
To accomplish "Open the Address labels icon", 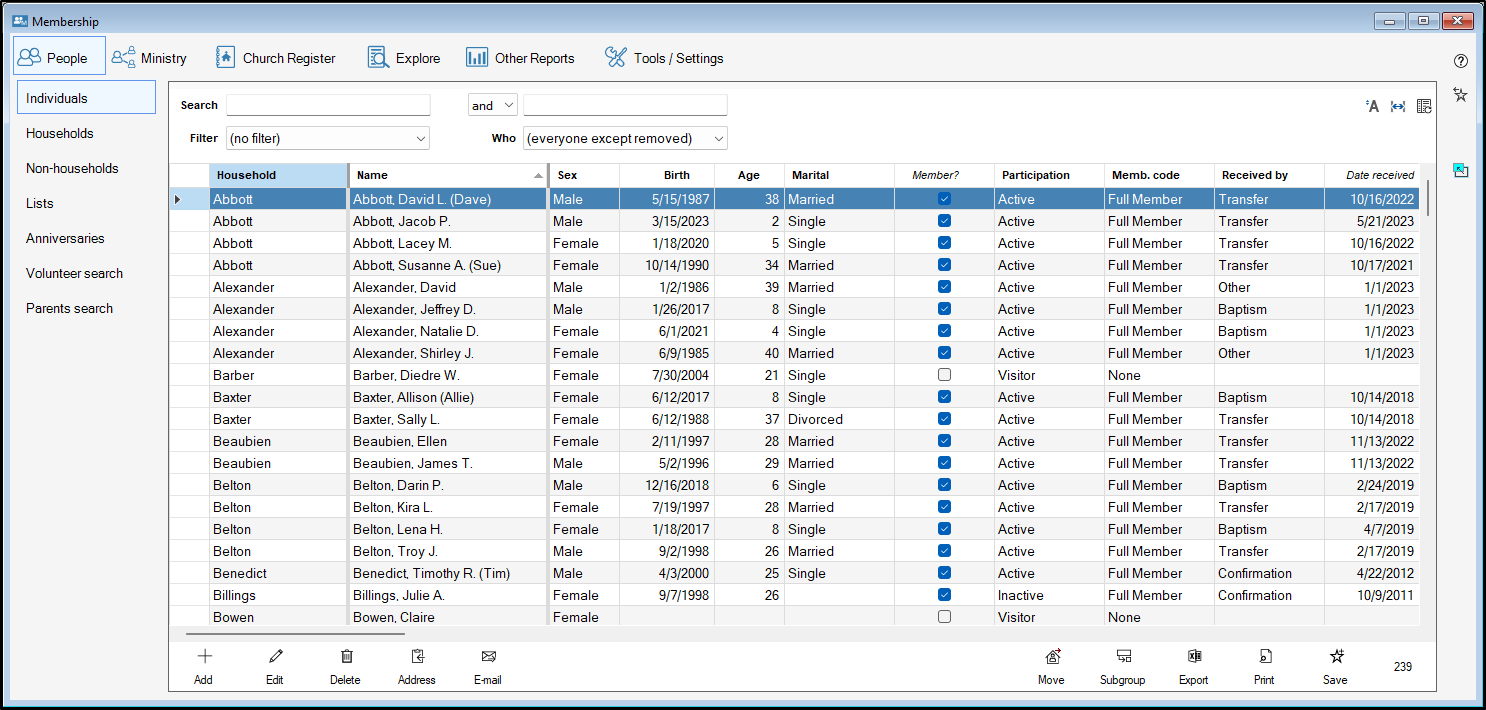I will pyautogui.click(x=417, y=657).
